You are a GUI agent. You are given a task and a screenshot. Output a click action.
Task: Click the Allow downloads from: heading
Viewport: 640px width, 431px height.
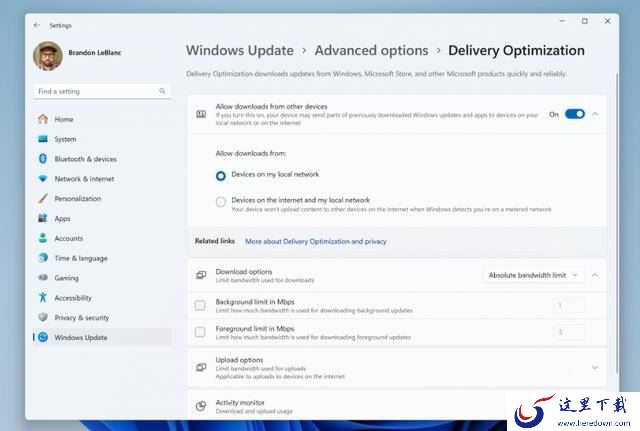[251, 153]
